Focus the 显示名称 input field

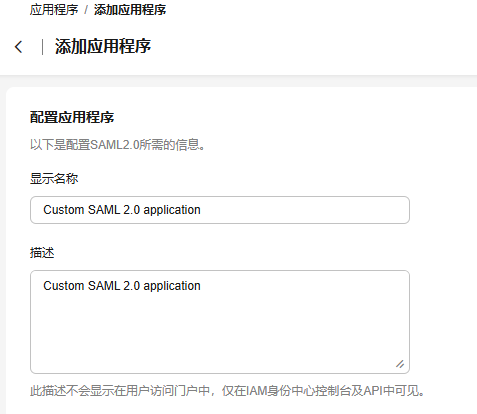(x=220, y=210)
